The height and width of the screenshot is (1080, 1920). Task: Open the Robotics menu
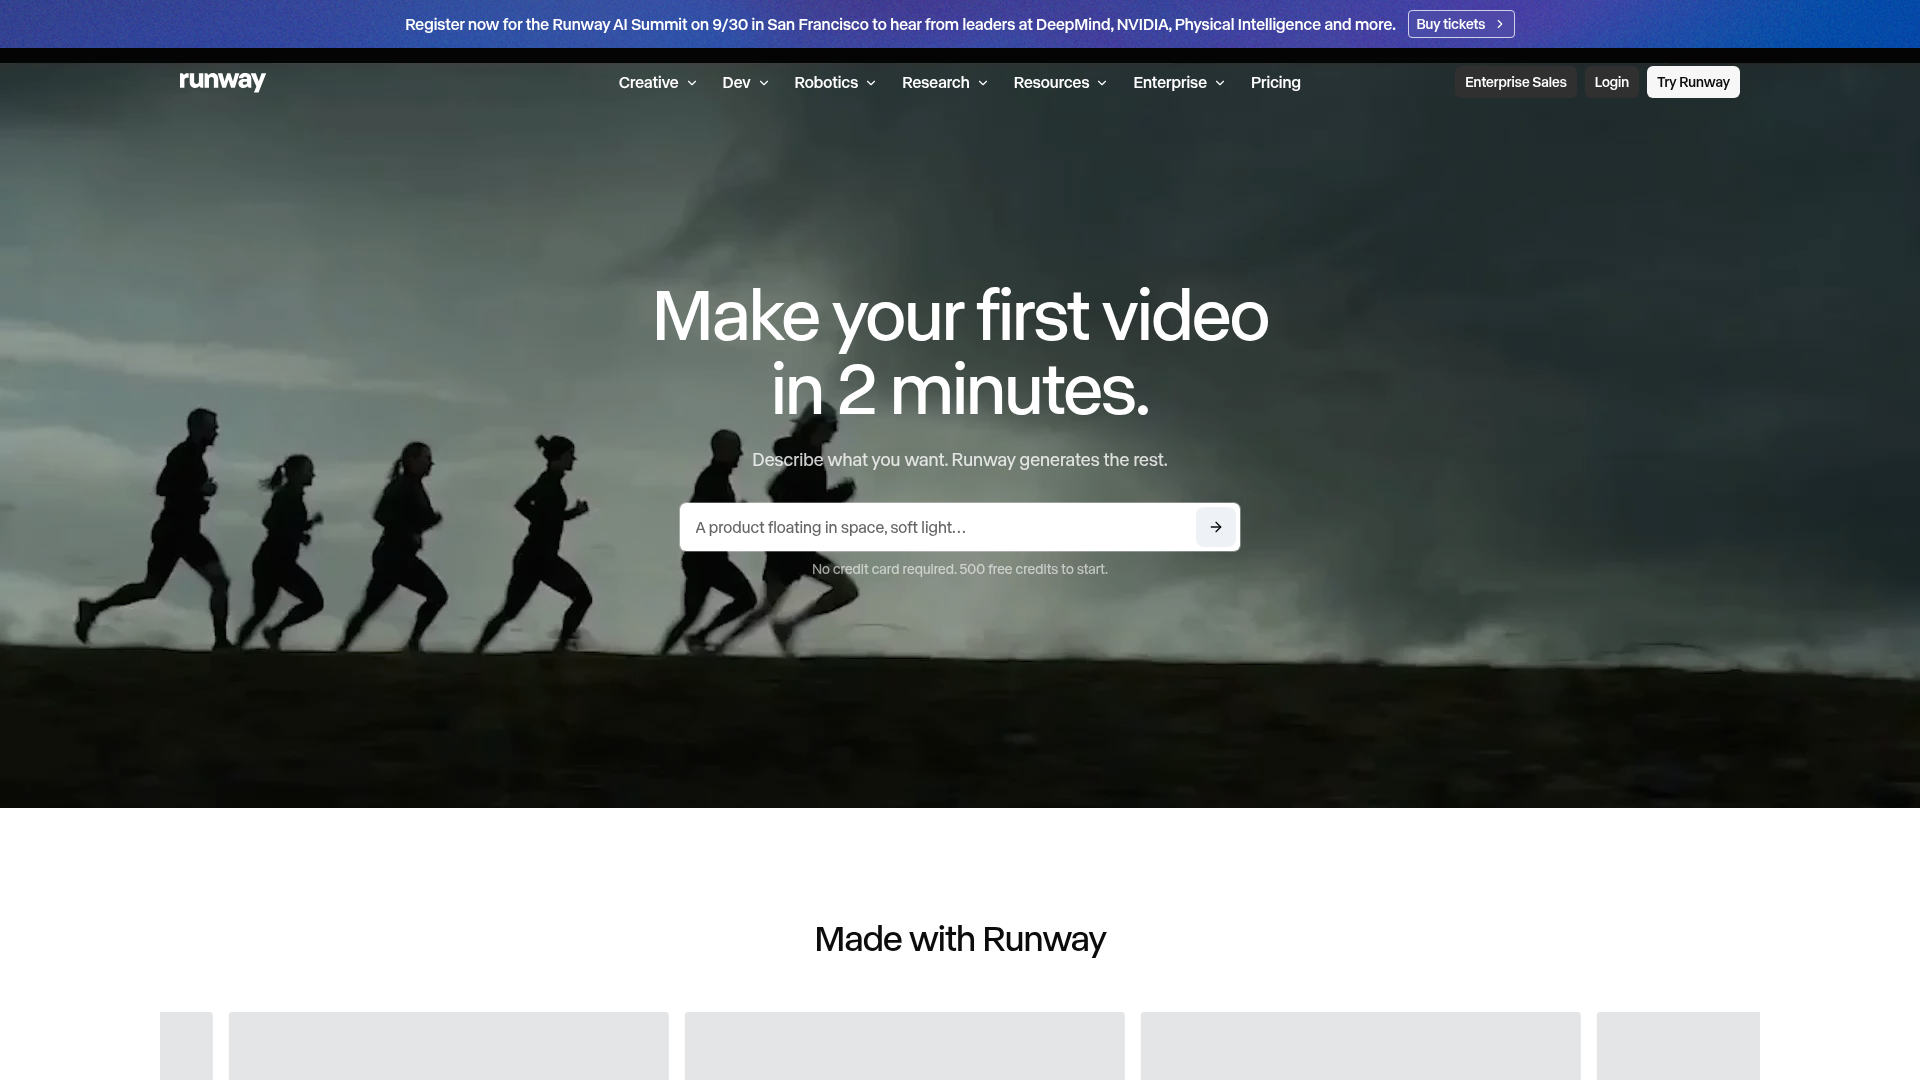point(835,82)
